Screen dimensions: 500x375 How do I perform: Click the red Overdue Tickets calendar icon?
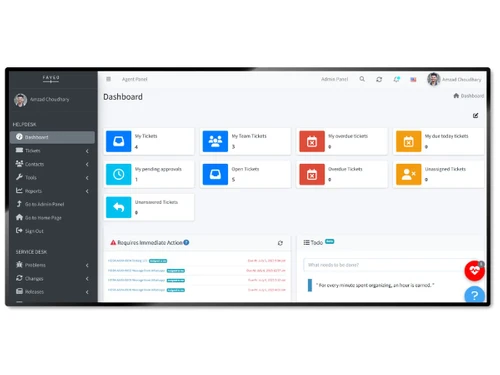(312, 174)
